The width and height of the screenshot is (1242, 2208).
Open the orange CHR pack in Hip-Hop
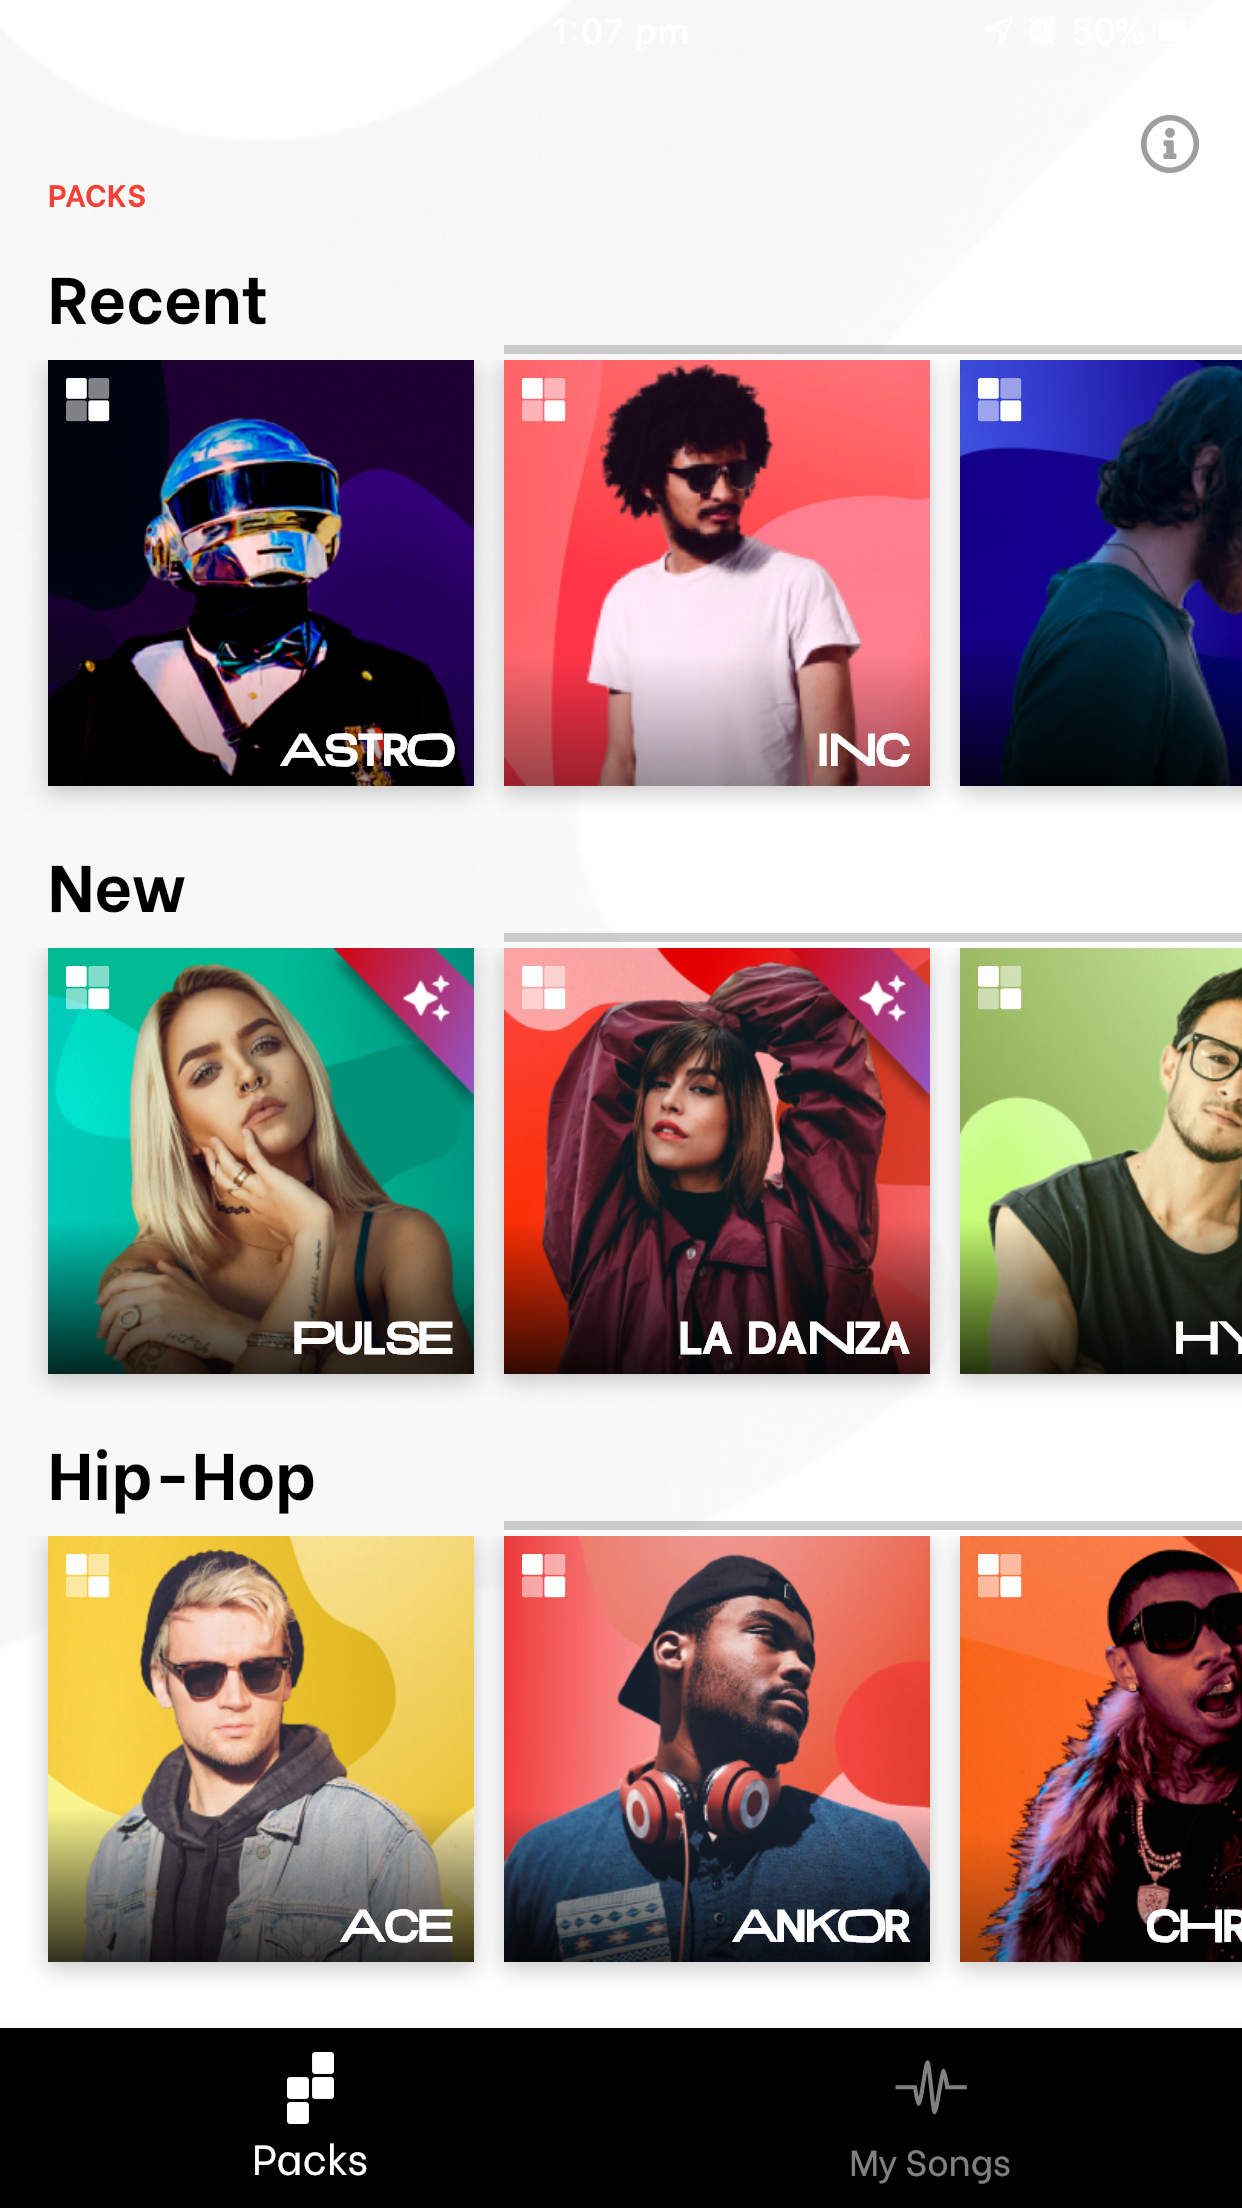click(1101, 1749)
